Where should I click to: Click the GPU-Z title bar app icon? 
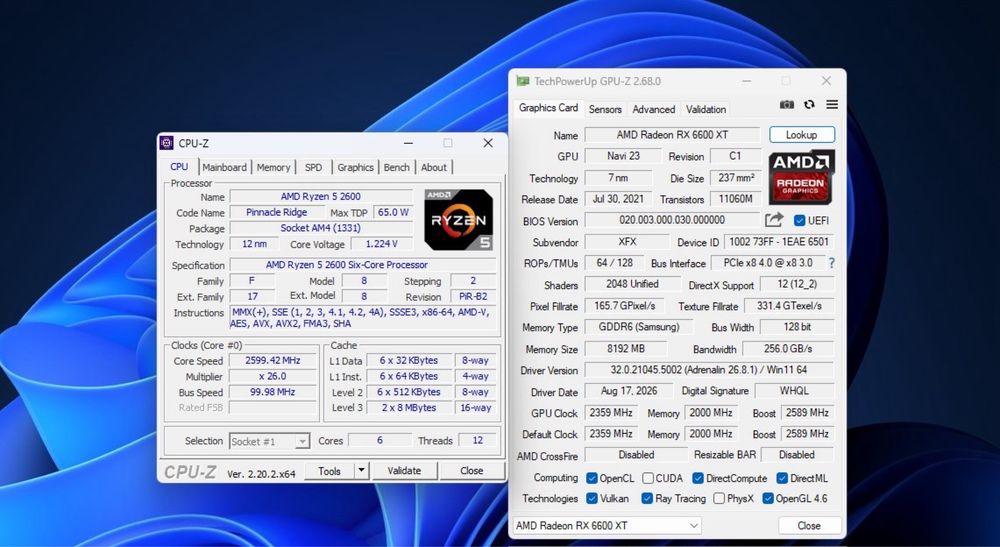tap(523, 81)
